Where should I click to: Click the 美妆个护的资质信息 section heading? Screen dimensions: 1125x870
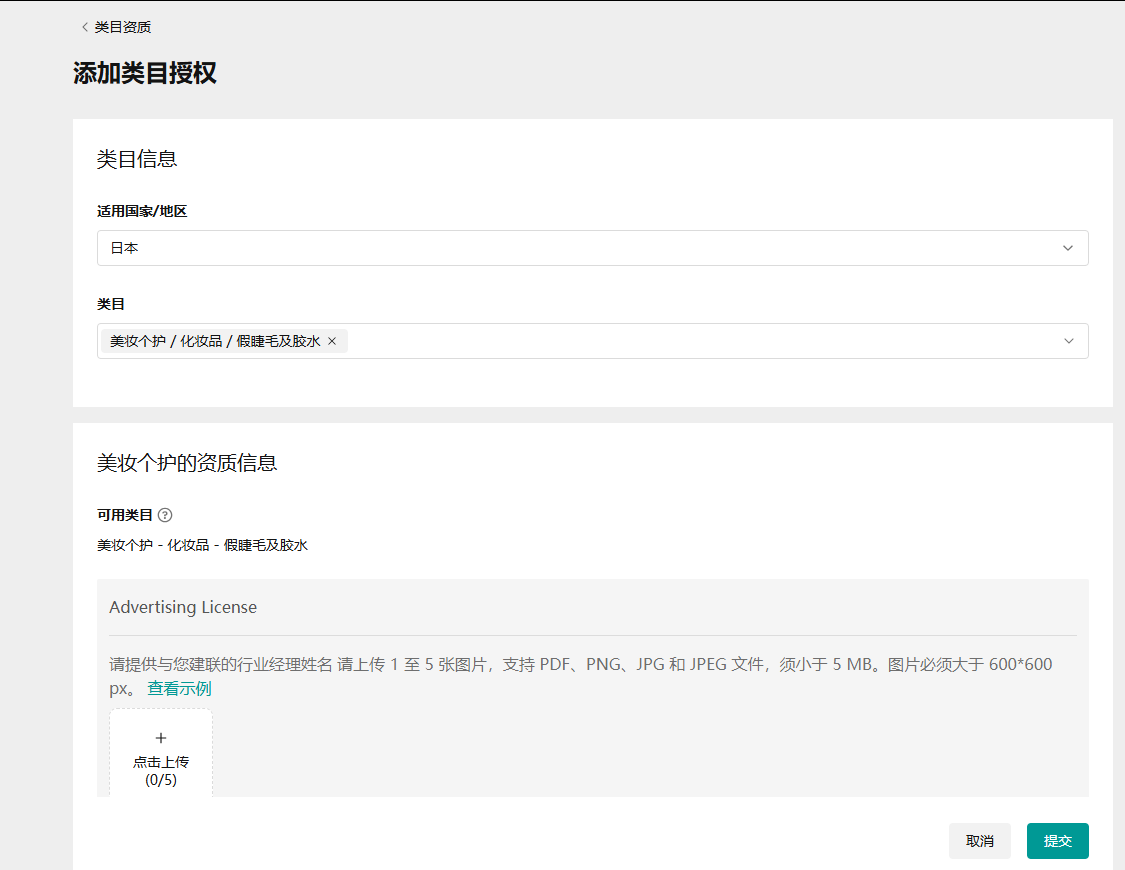[187, 462]
